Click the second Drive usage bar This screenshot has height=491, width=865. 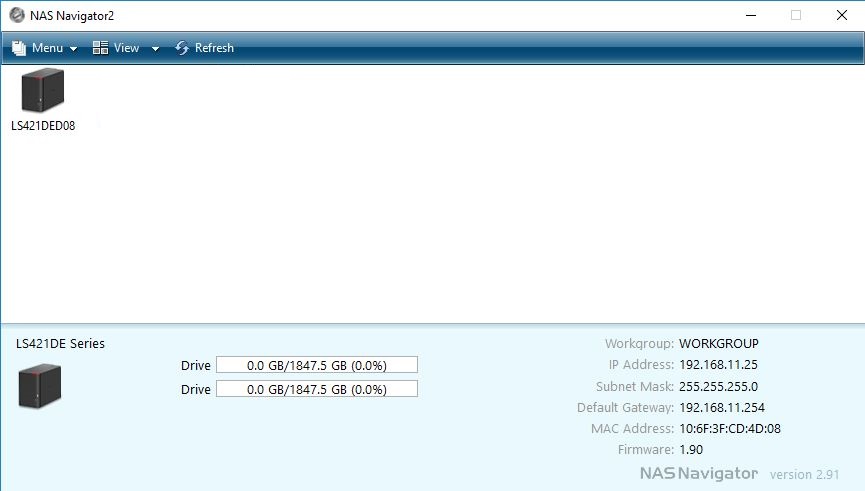(x=317, y=389)
